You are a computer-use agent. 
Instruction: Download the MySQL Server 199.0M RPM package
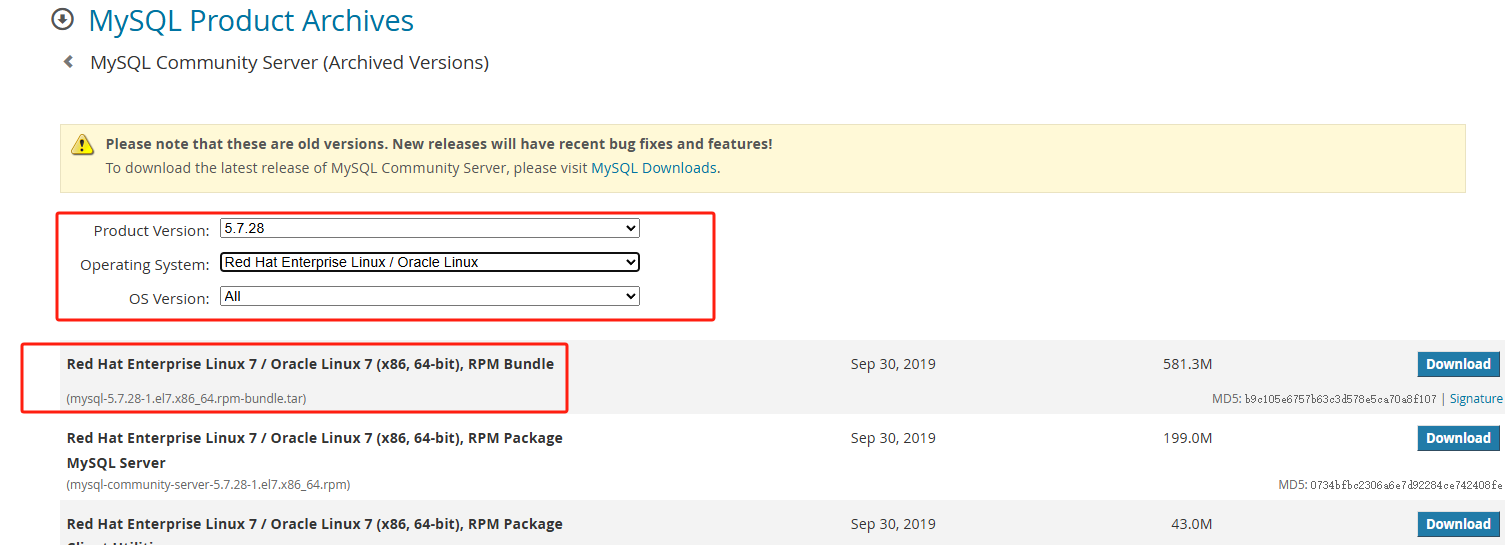[x=1458, y=438]
